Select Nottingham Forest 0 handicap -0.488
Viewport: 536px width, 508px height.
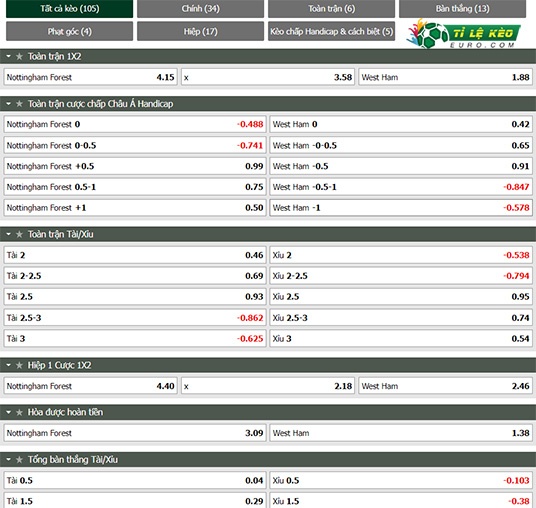pyautogui.click(x=135, y=124)
